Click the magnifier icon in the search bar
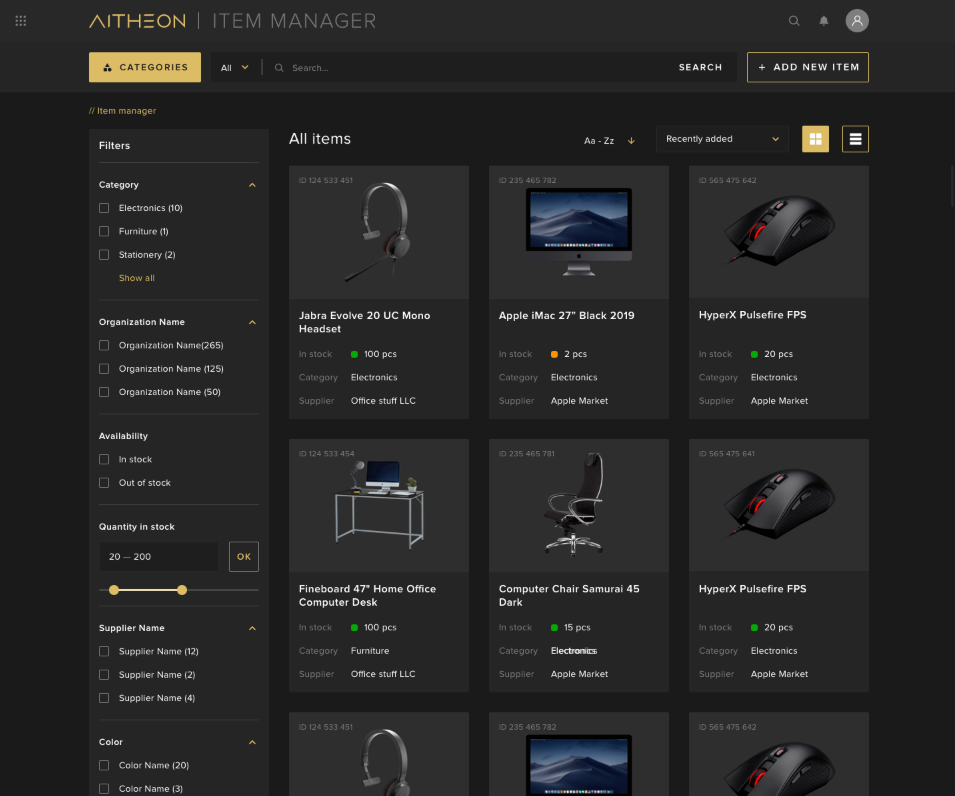This screenshot has height=796, width=955. [279, 68]
